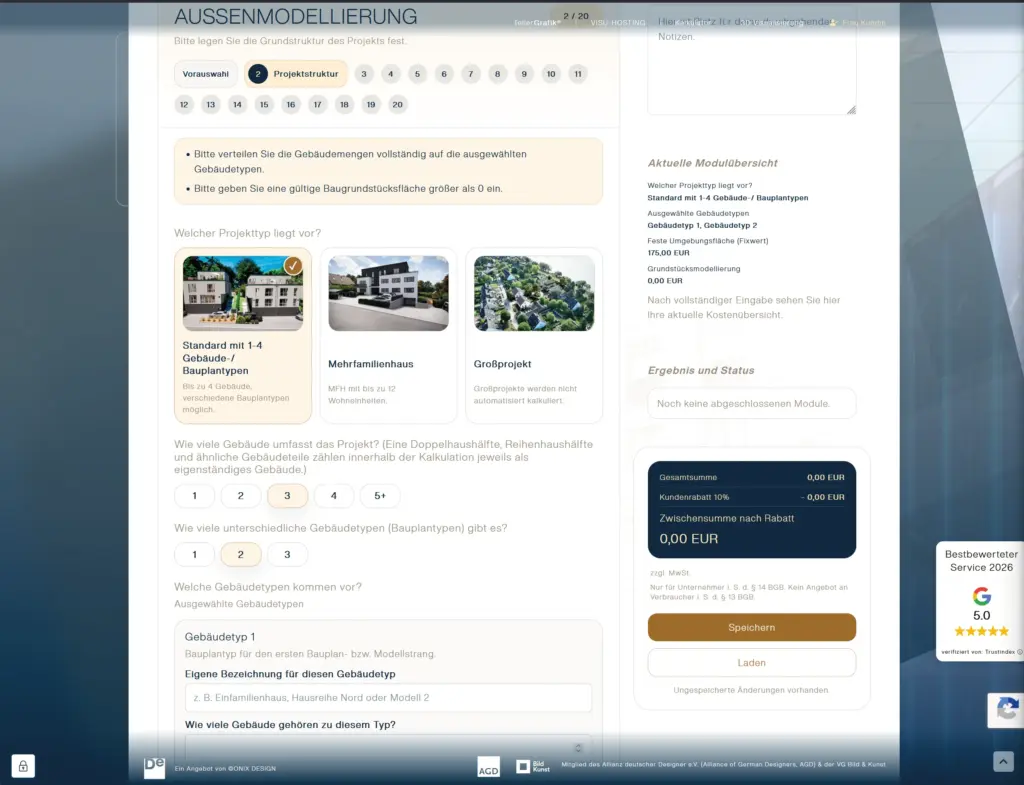Click the stepper arrows on Gebäude count field
1024x785 pixels.
coord(578,748)
